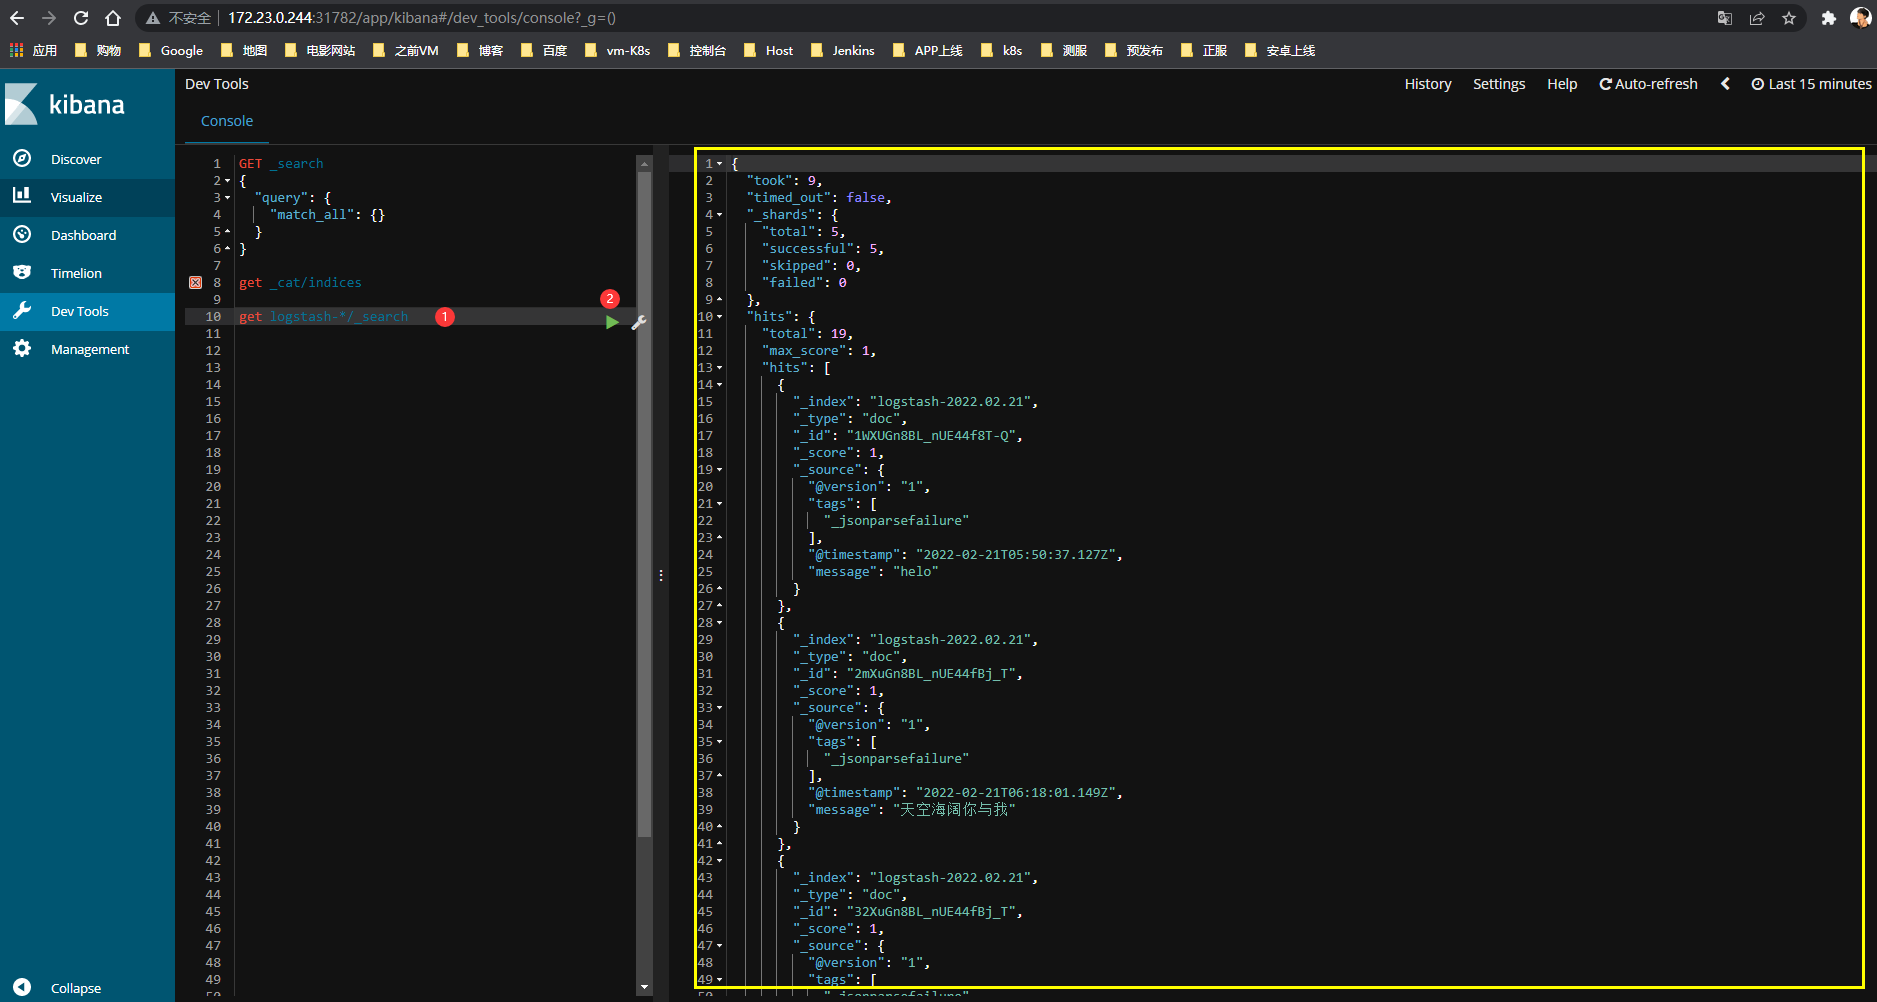Image resolution: width=1877 pixels, height=1002 pixels.
Task: Open the Last 15 minutes time picker
Action: [x=1811, y=84]
